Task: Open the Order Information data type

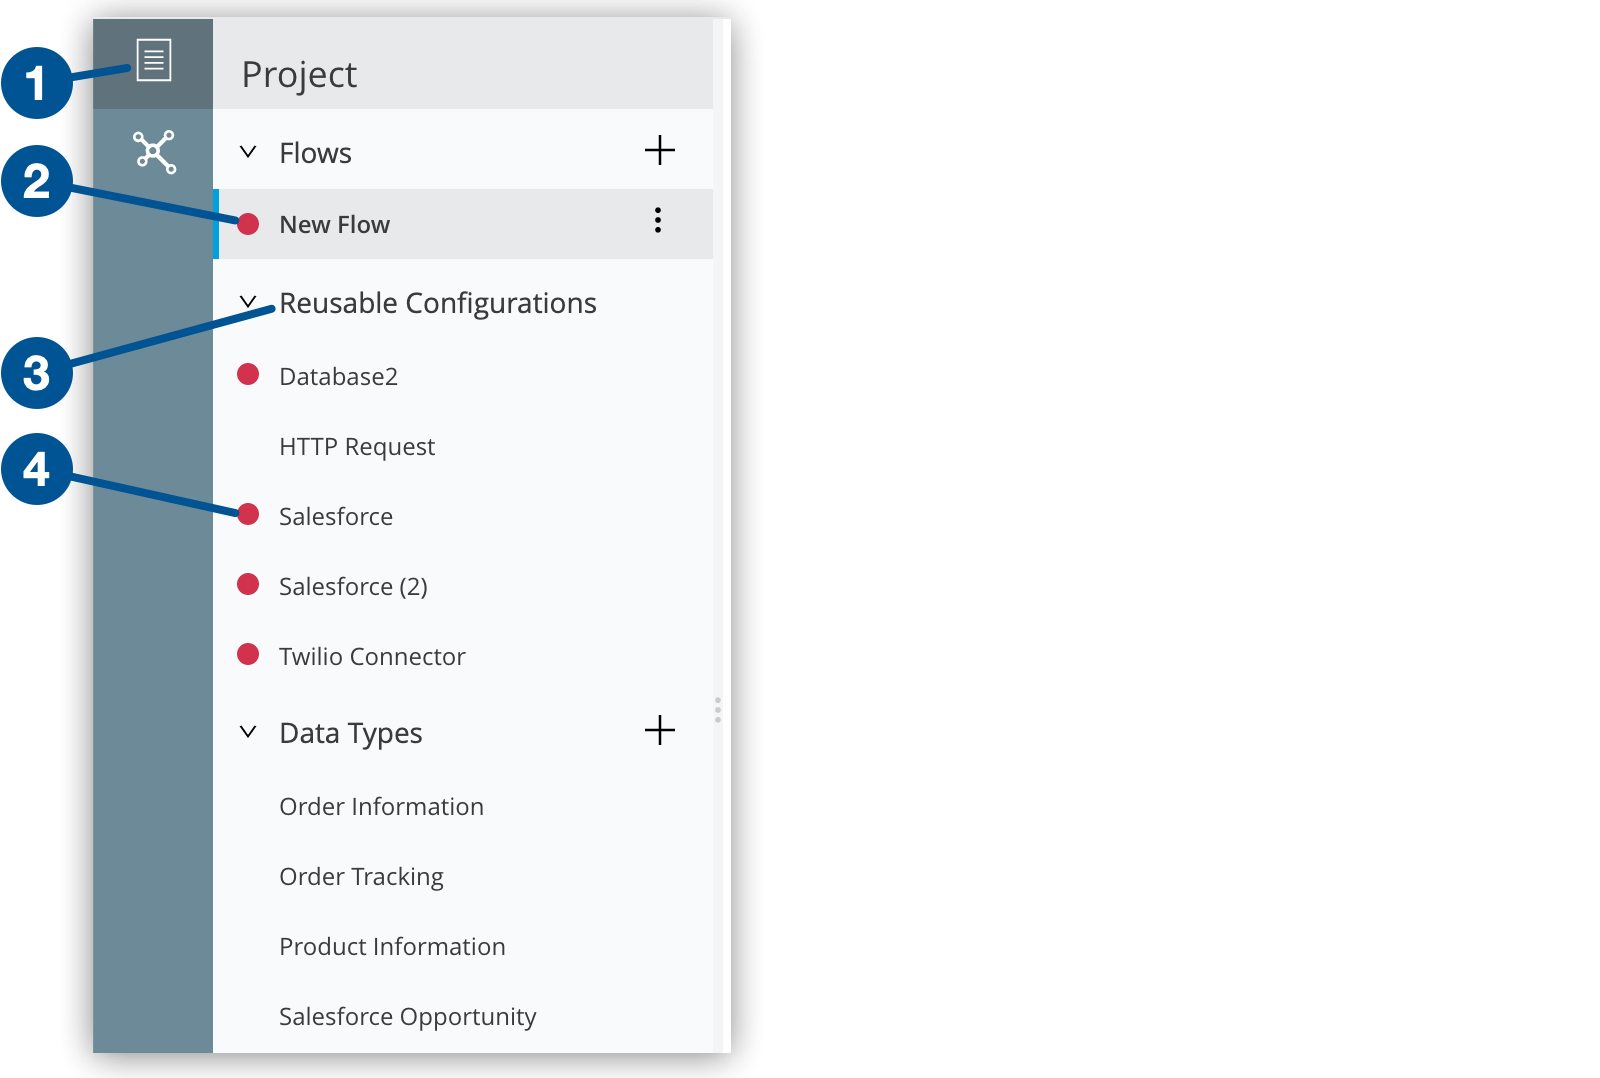Action: (x=381, y=807)
